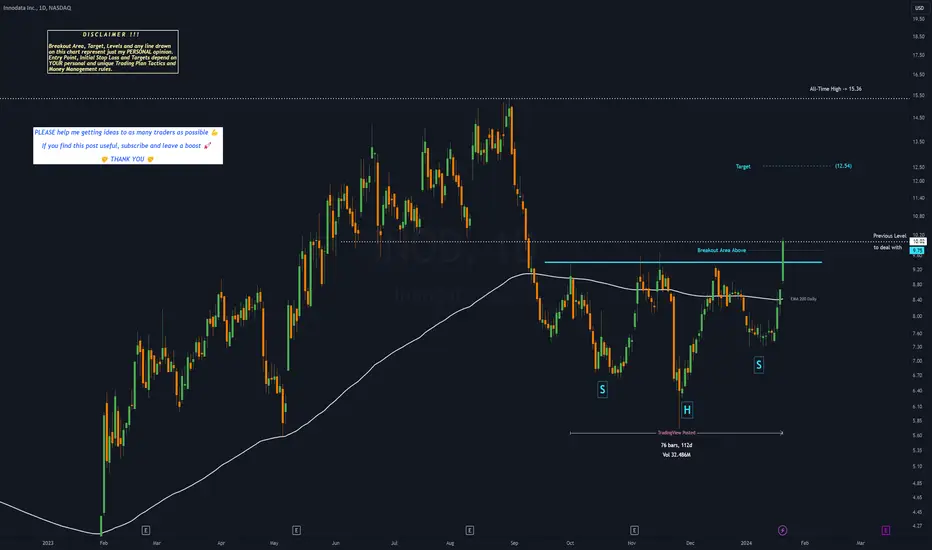Image resolution: width=932 pixels, height=550 pixels.
Task: Click the All-Time High 15.36 label
Action: 835,89
